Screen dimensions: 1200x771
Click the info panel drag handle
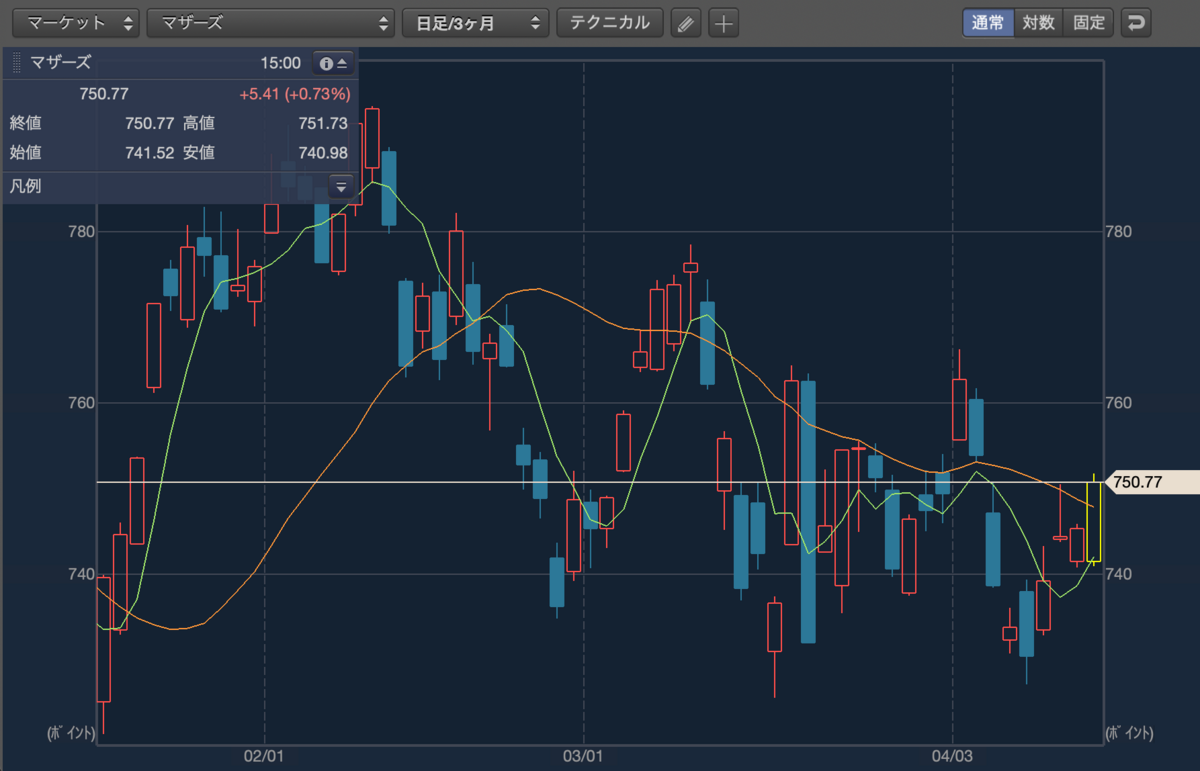coord(16,63)
